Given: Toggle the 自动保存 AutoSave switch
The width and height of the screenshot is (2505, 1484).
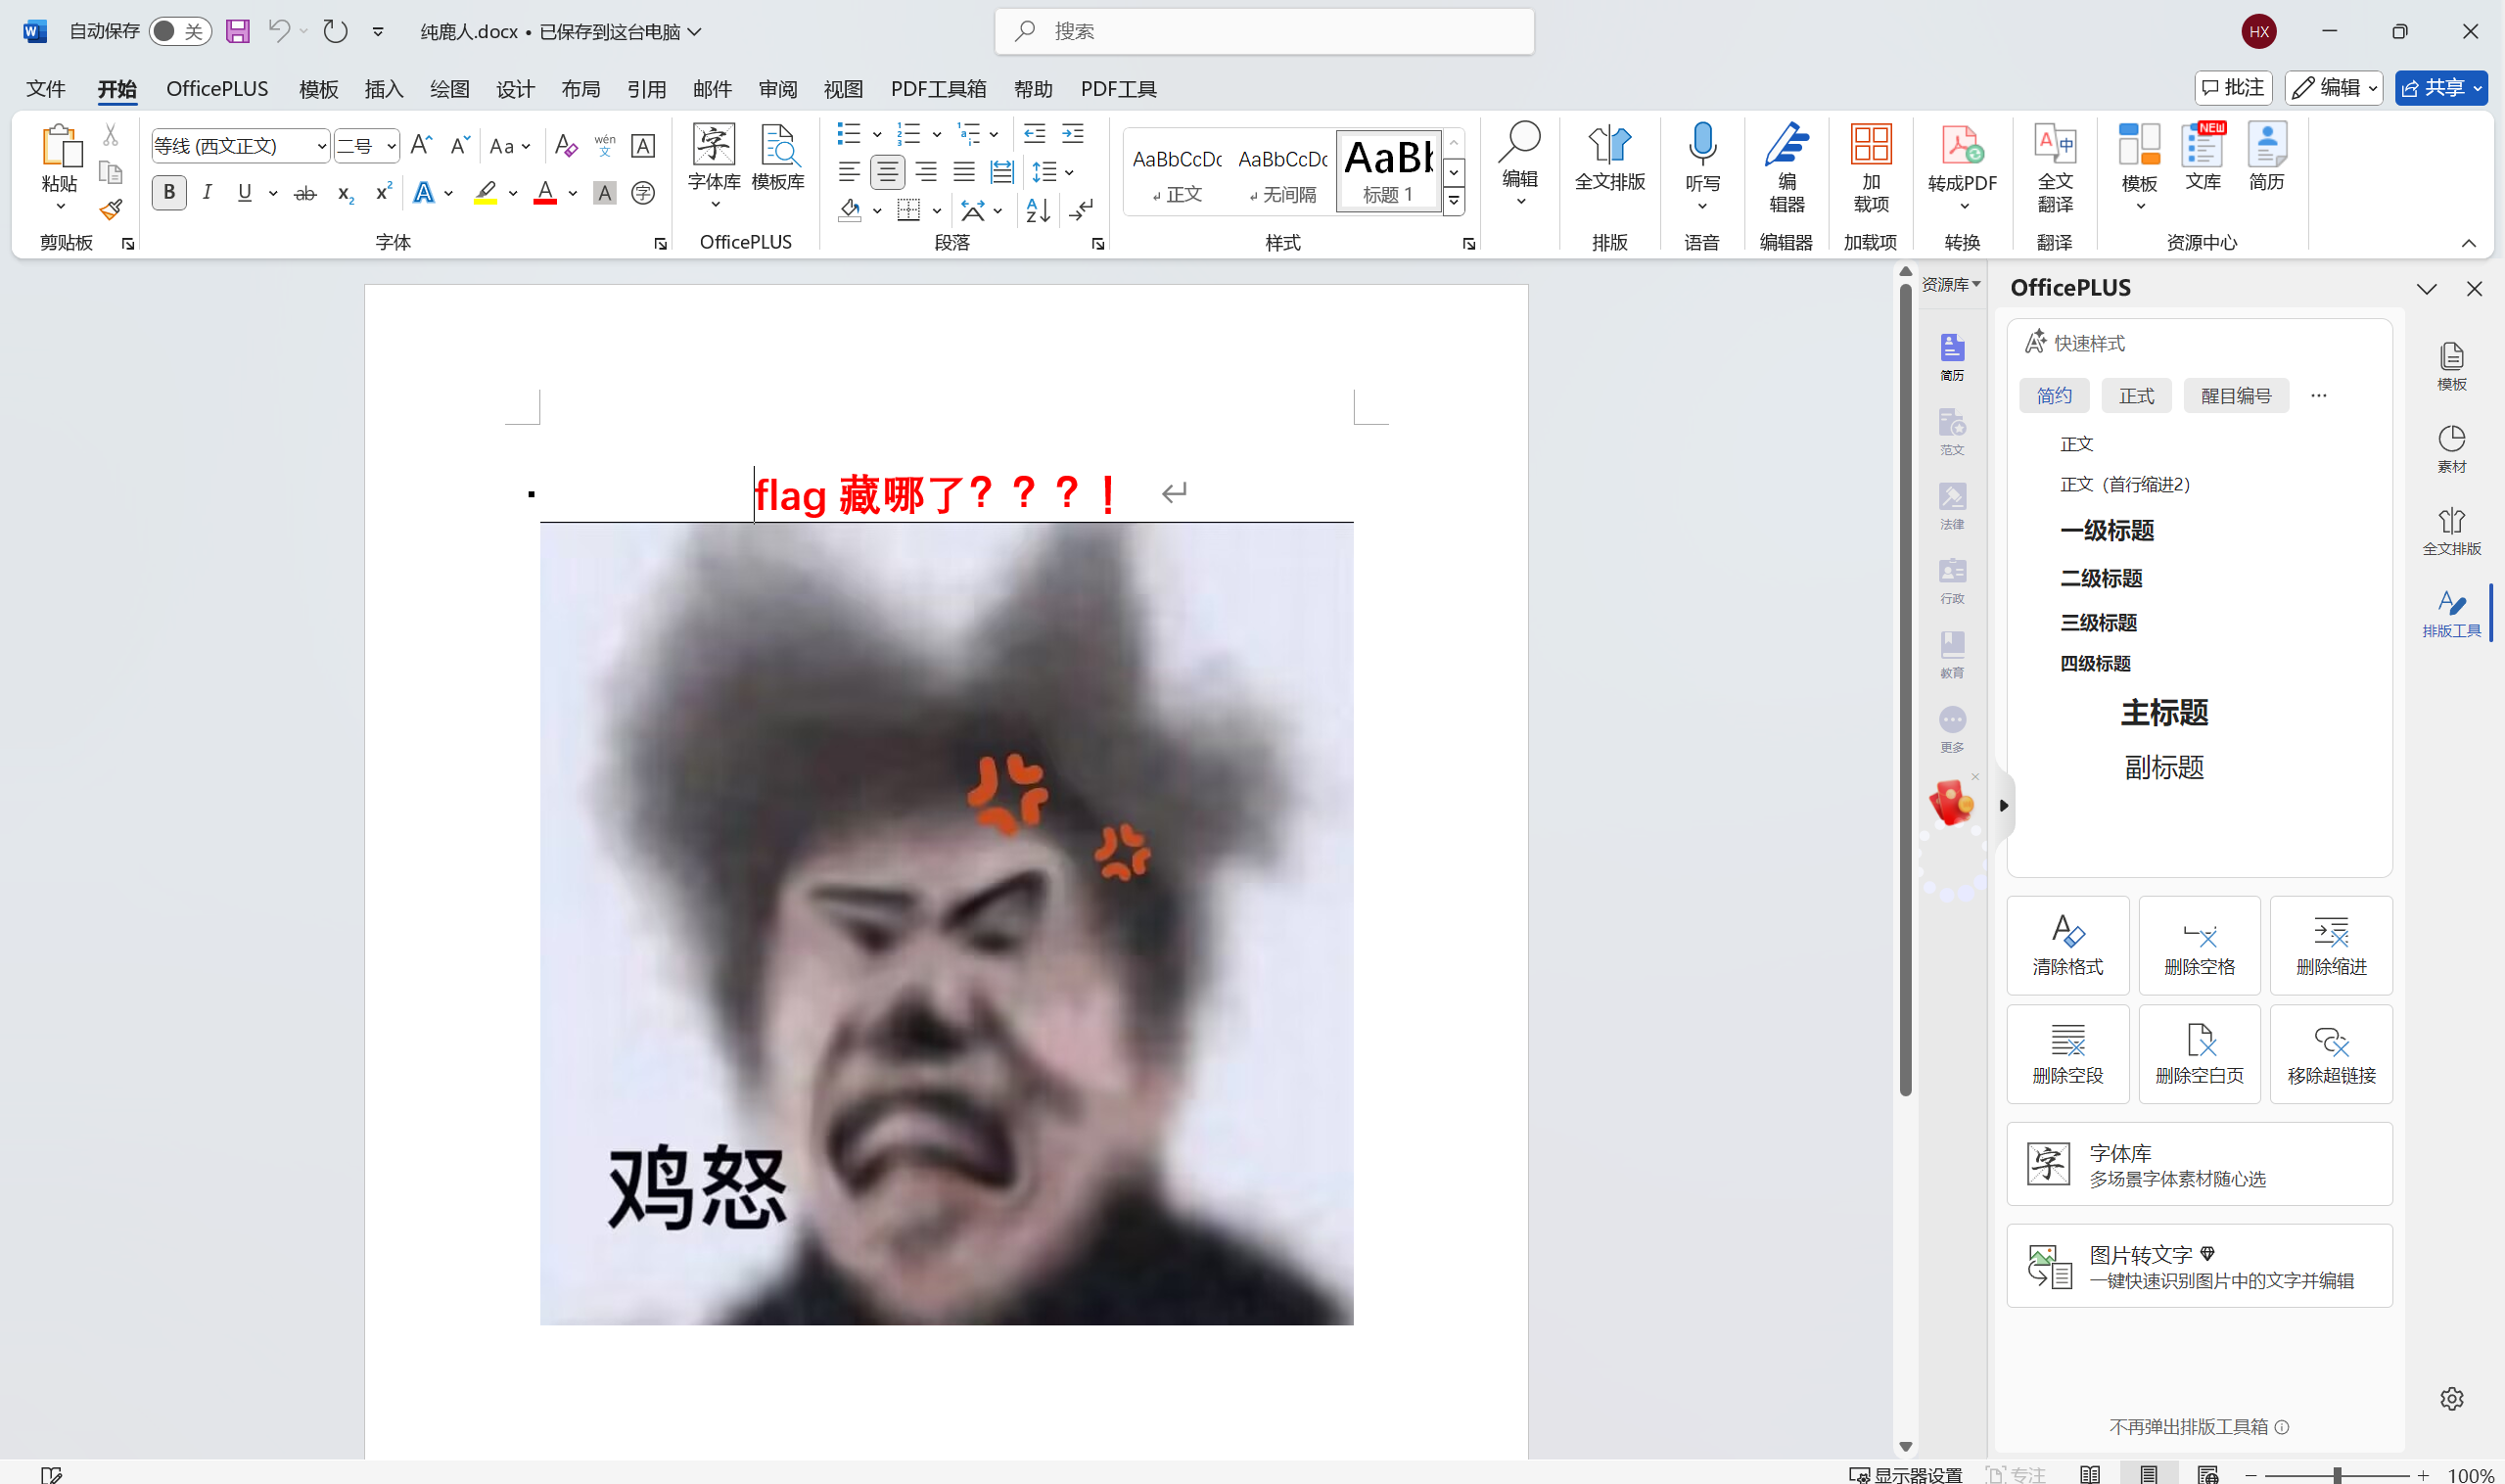Looking at the screenshot, I should (180, 31).
